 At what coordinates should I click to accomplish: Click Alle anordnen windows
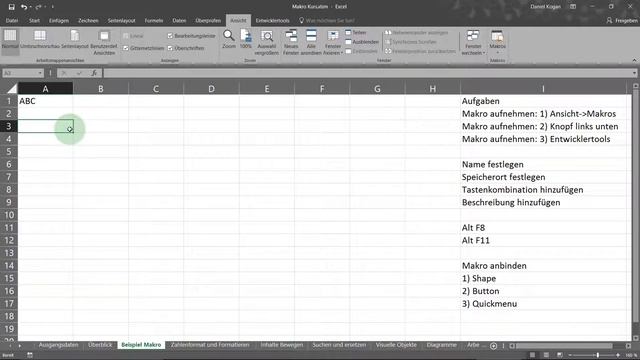[311, 42]
